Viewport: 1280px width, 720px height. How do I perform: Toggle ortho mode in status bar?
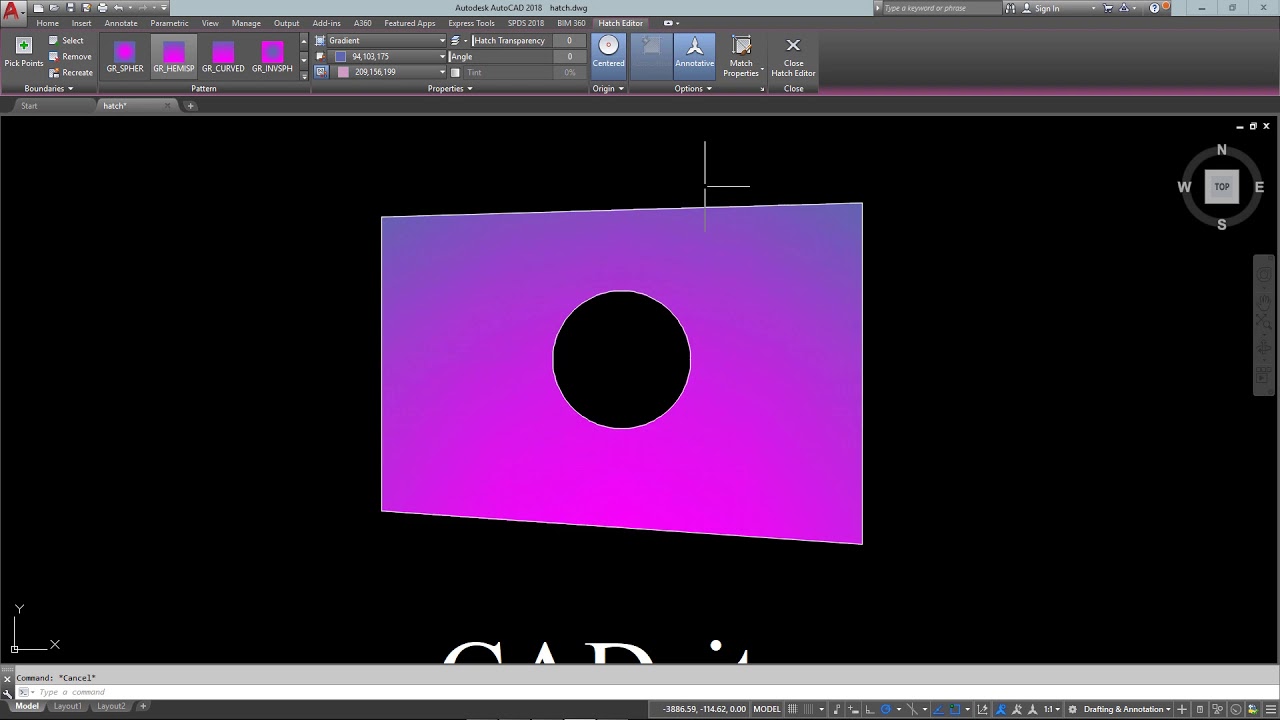coord(870,709)
